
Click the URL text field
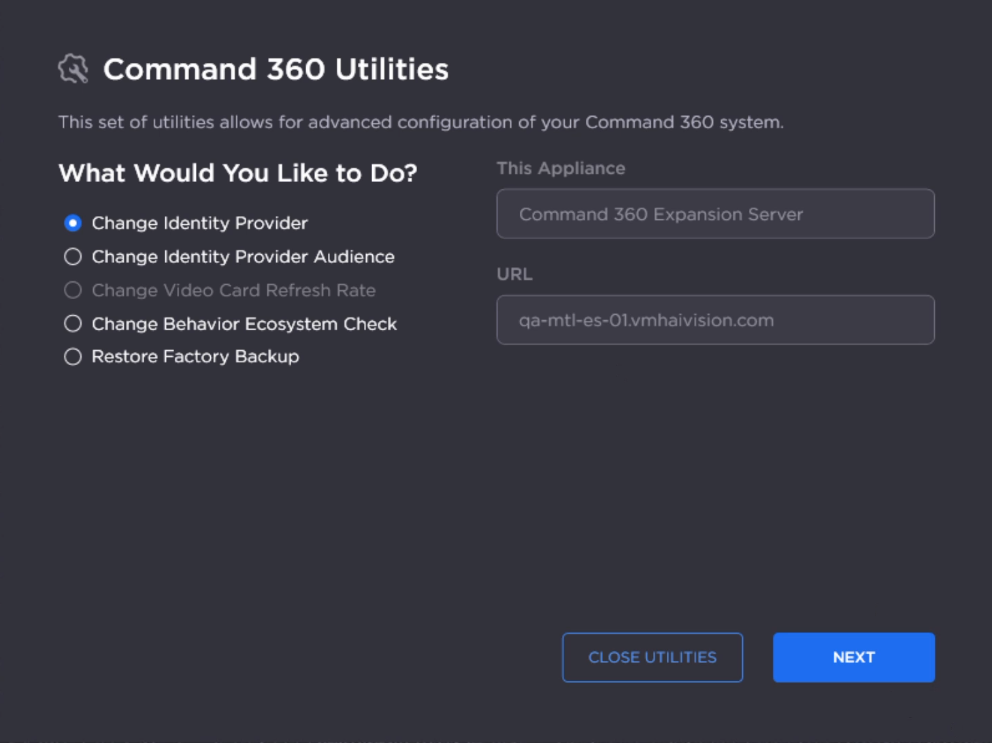point(714,320)
